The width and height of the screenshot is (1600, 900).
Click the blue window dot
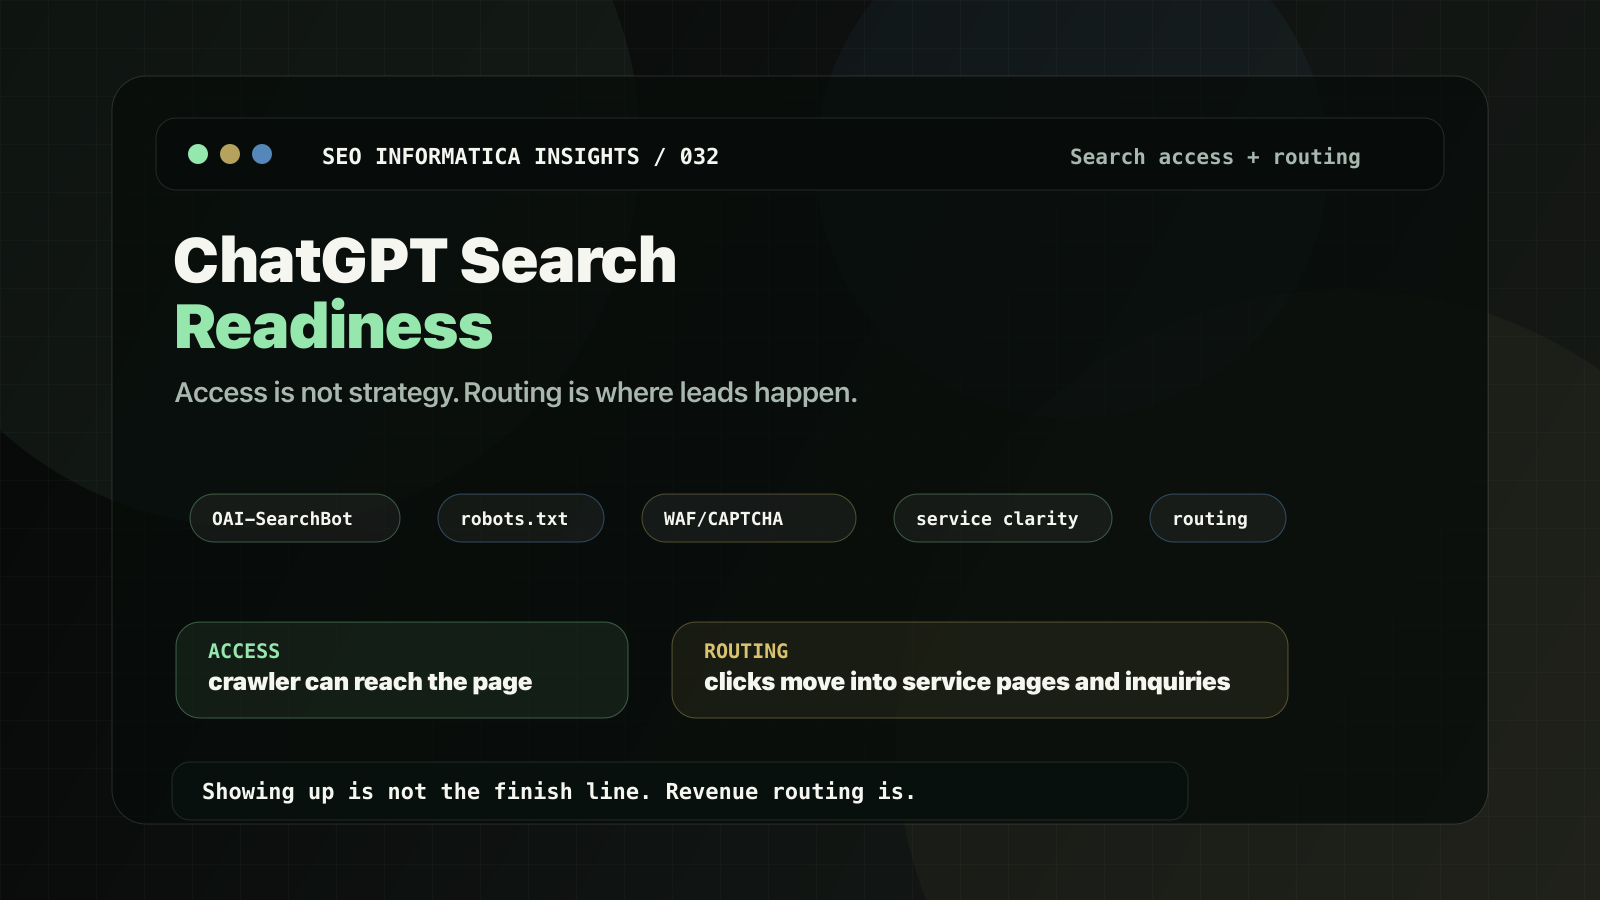262,154
